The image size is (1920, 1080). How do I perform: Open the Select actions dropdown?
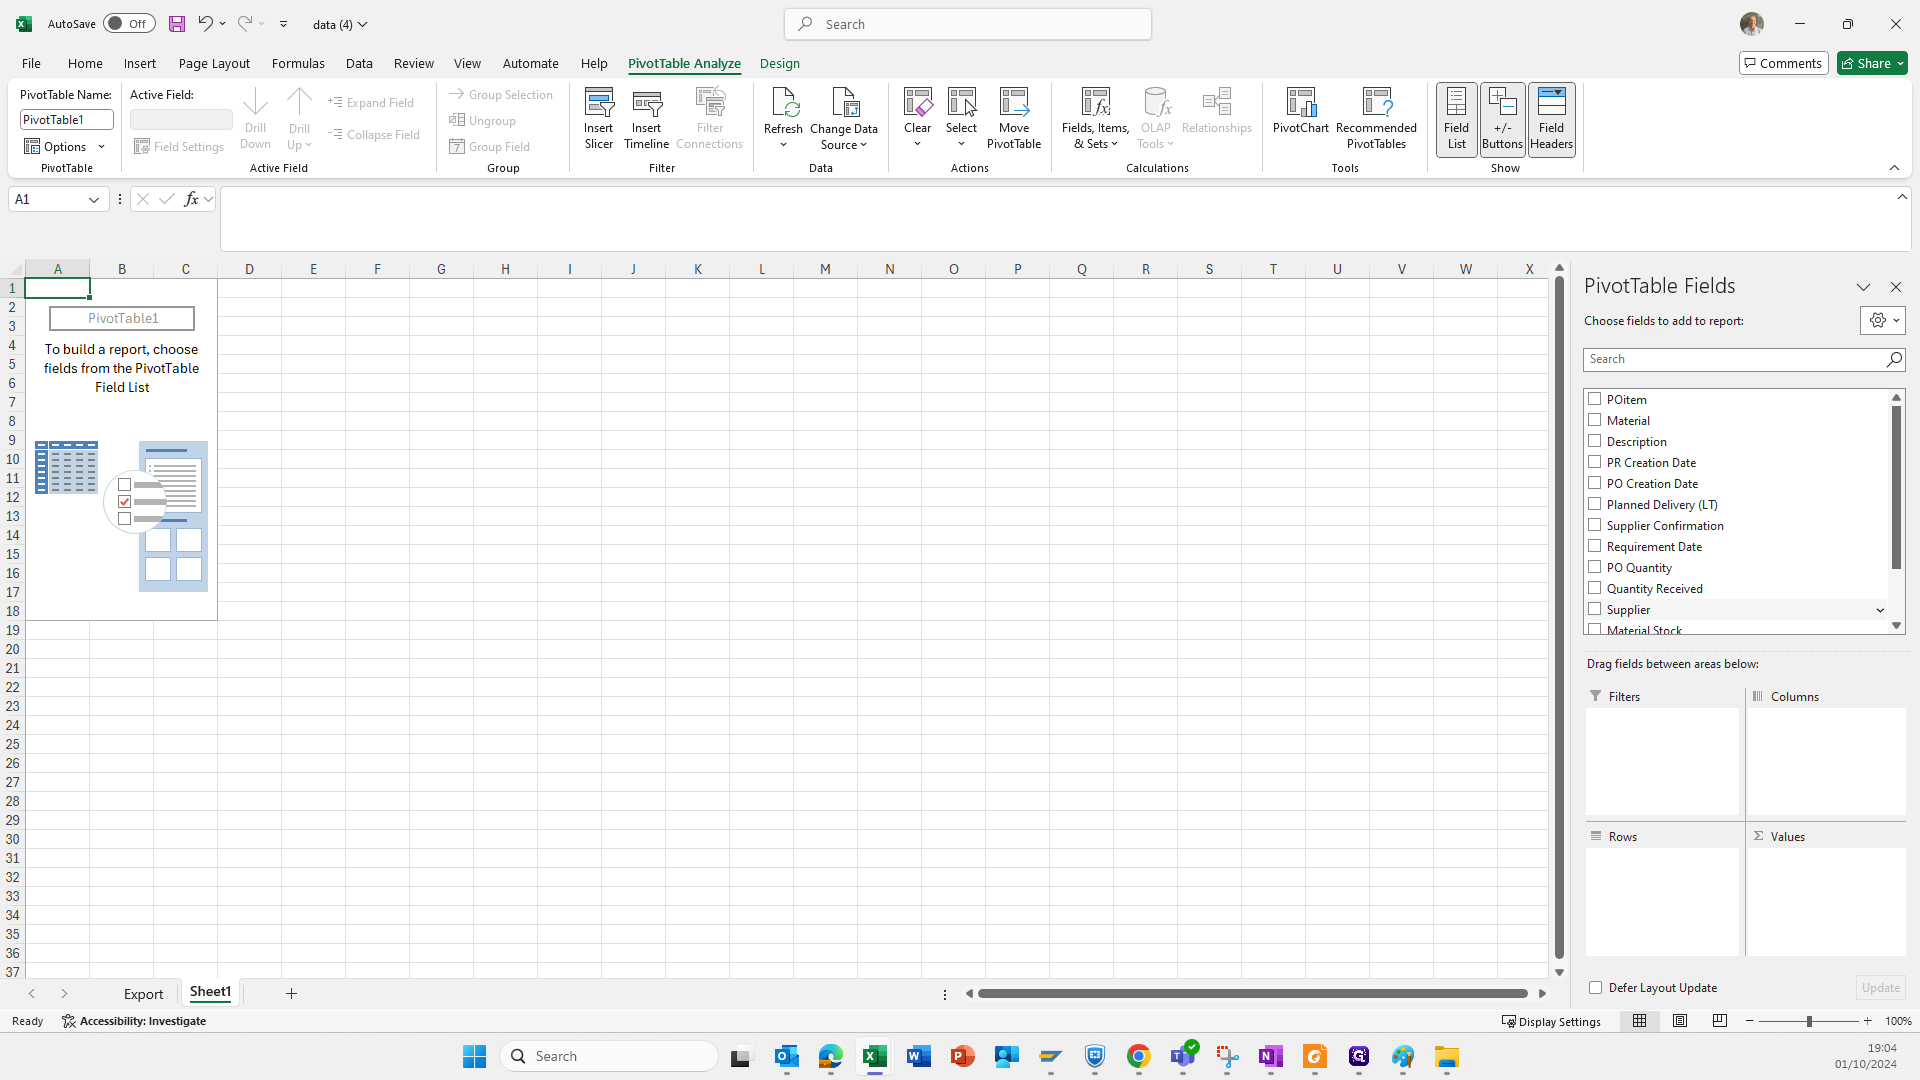point(961,144)
